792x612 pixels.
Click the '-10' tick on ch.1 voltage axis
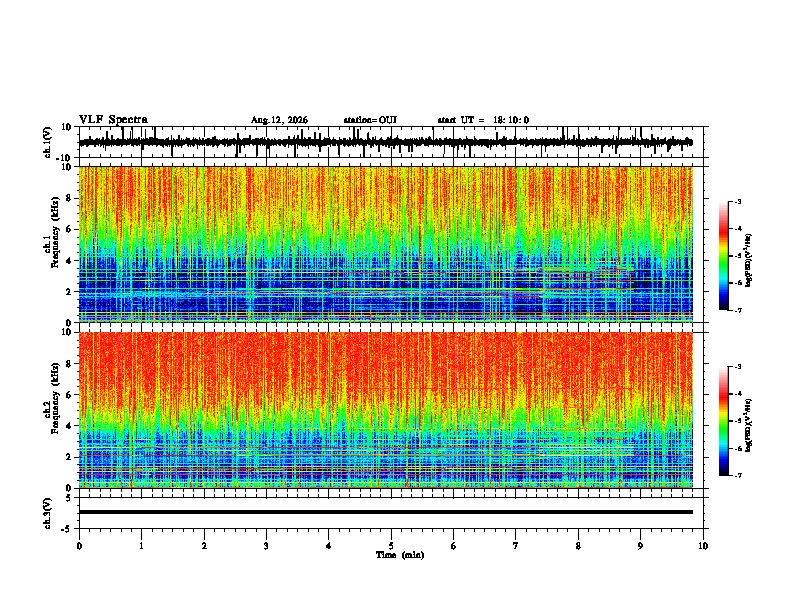[x=65, y=158]
